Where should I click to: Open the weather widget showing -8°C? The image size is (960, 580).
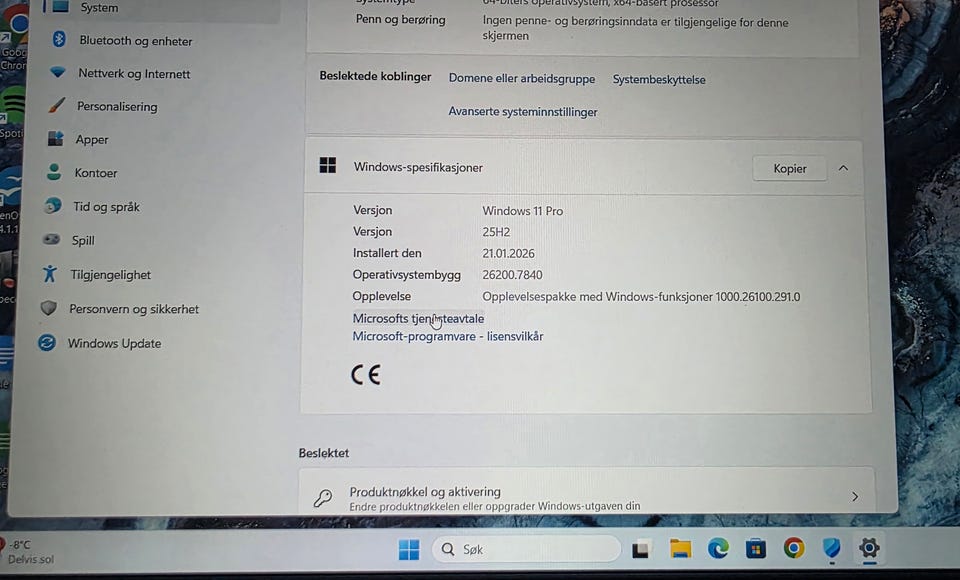pyautogui.click(x=28, y=552)
